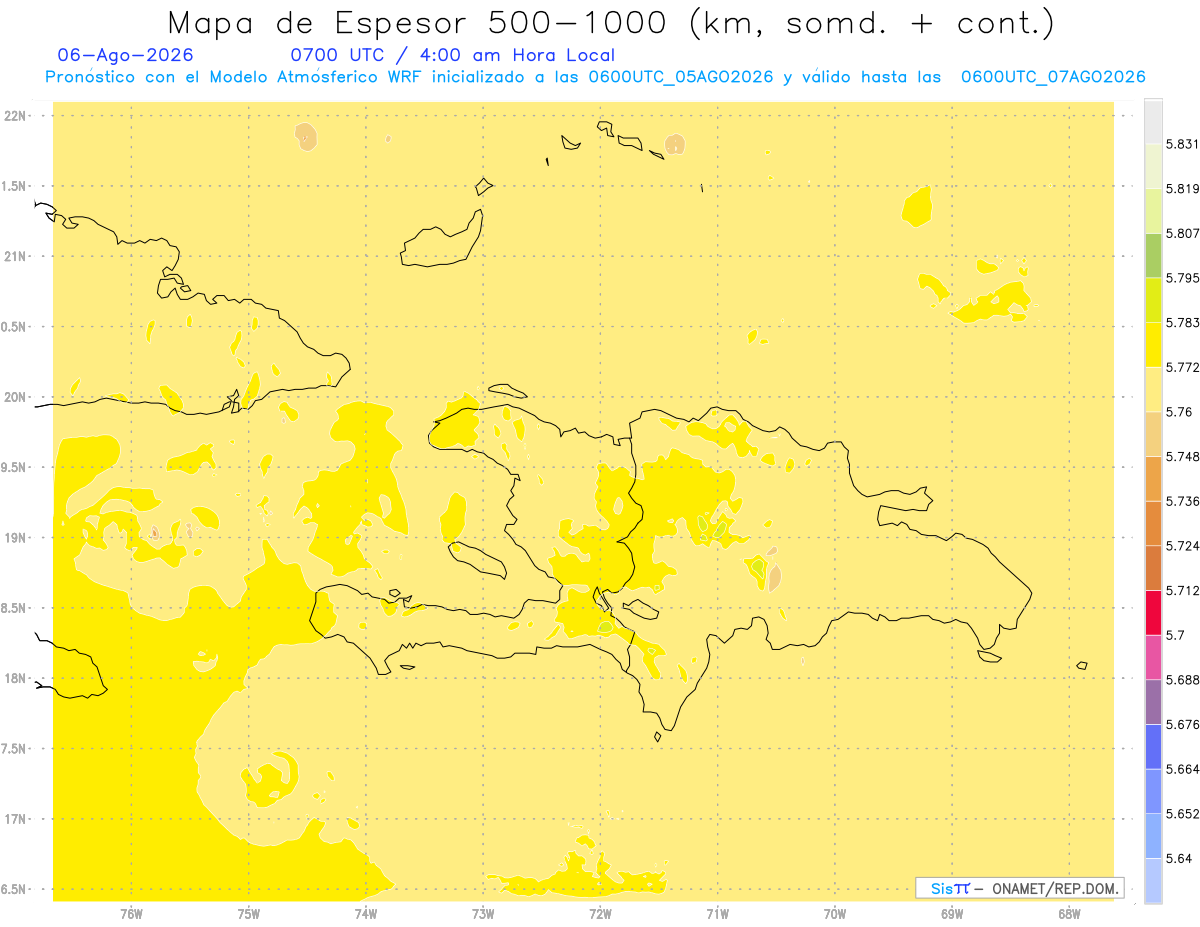The image size is (1200, 927).
Task: Click the 21N latitude axis label
Action: click(x=15, y=257)
